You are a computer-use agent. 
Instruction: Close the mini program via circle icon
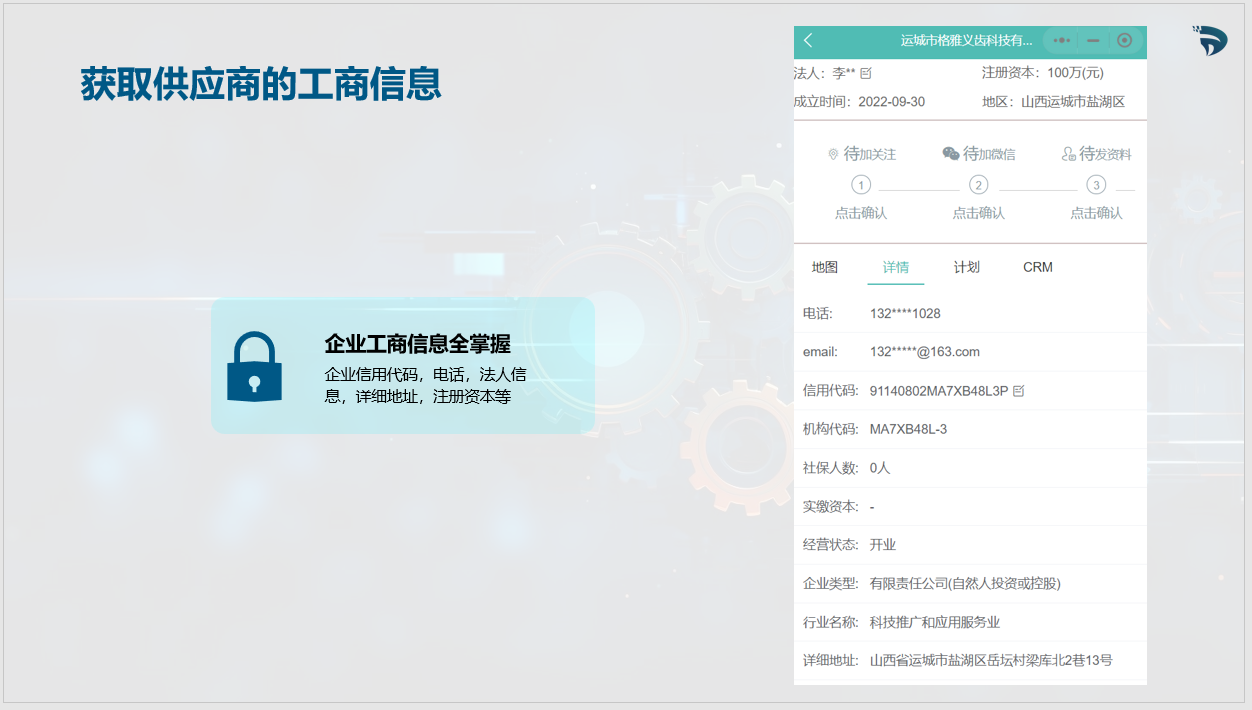pyautogui.click(x=1124, y=41)
